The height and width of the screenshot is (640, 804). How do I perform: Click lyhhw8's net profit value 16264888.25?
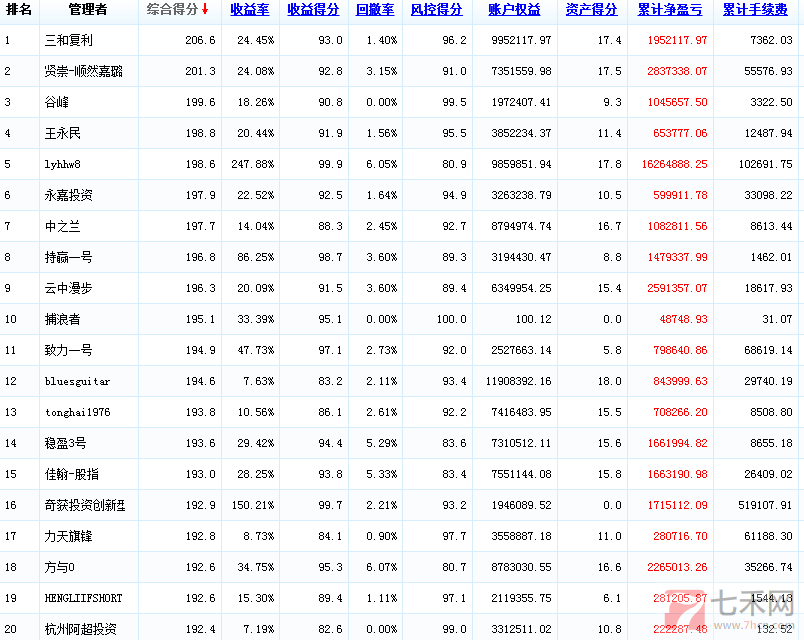pyautogui.click(x=672, y=164)
